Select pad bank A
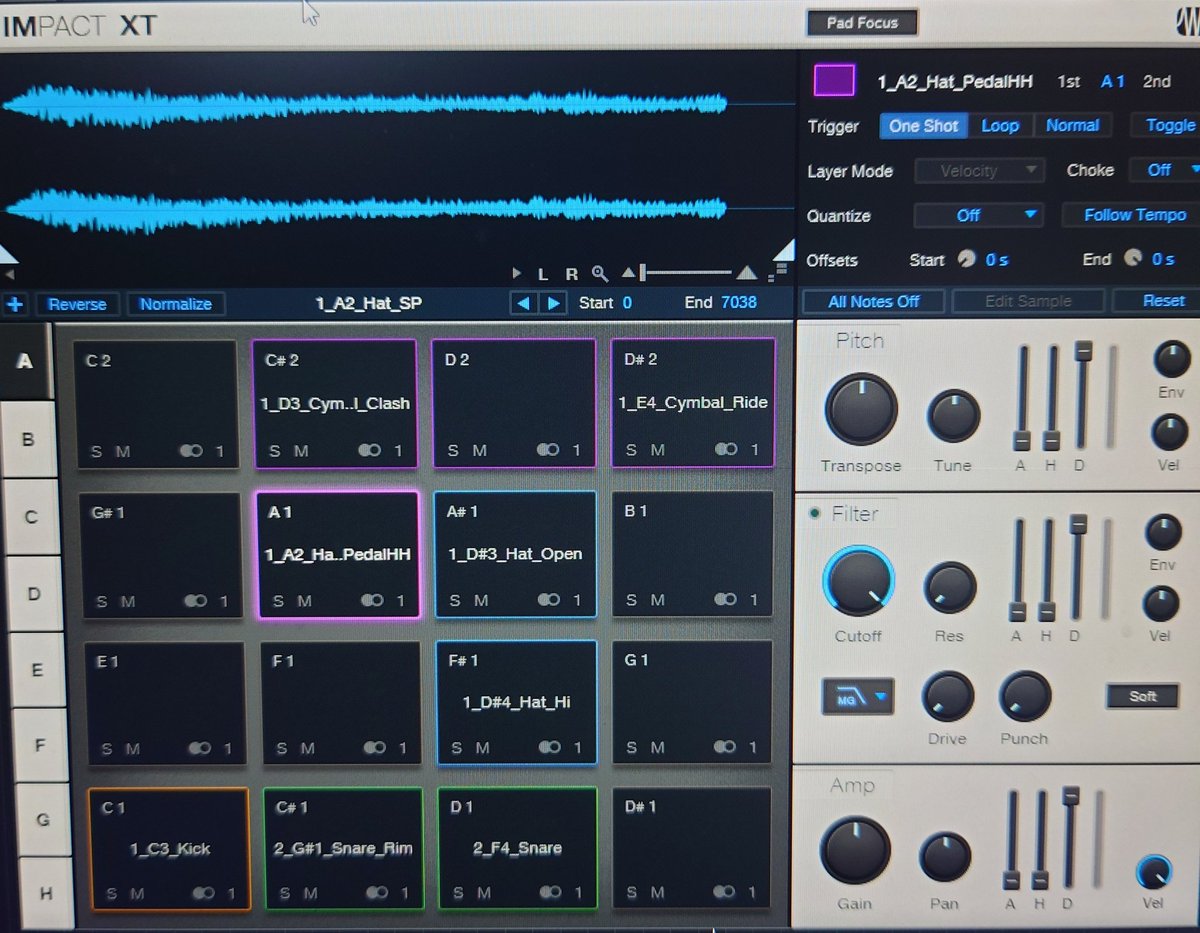The image size is (1200, 933). coord(24,362)
